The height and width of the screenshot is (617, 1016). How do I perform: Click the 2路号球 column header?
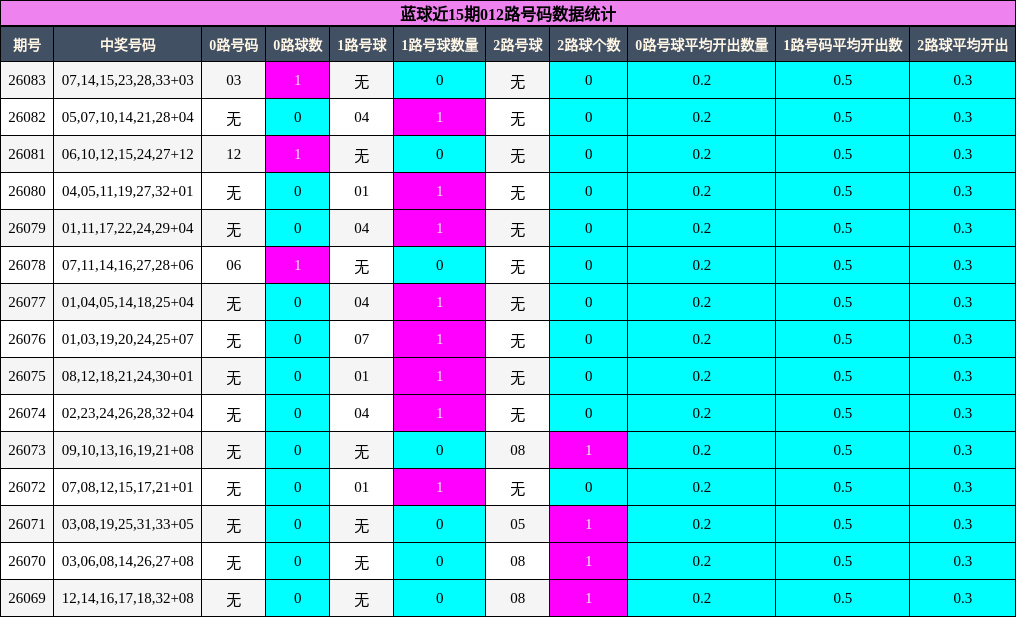click(x=517, y=45)
